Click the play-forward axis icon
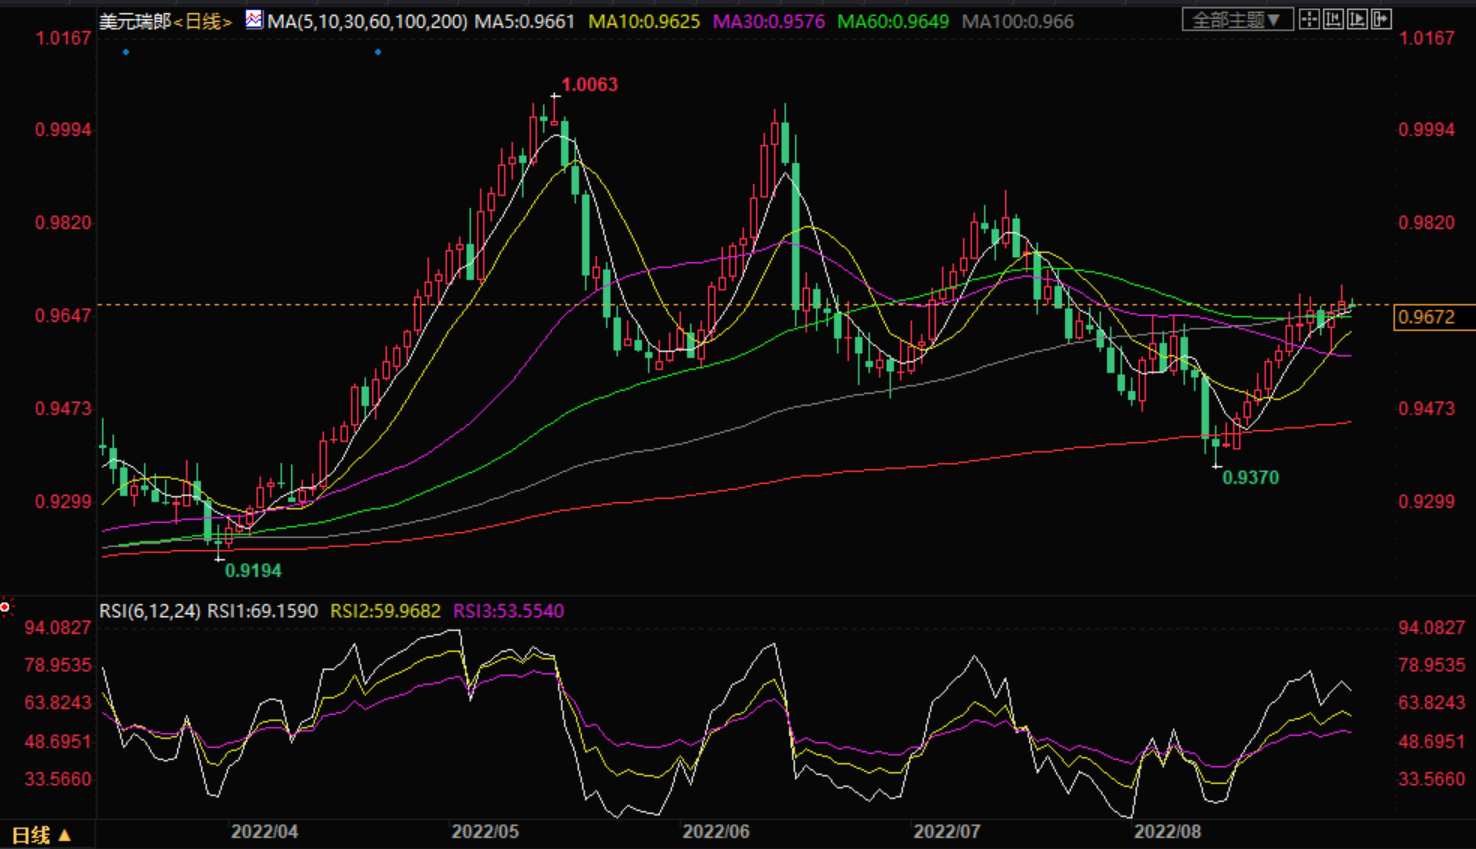The width and height of the screenshot is (1476, 849). coord(1357,19)
